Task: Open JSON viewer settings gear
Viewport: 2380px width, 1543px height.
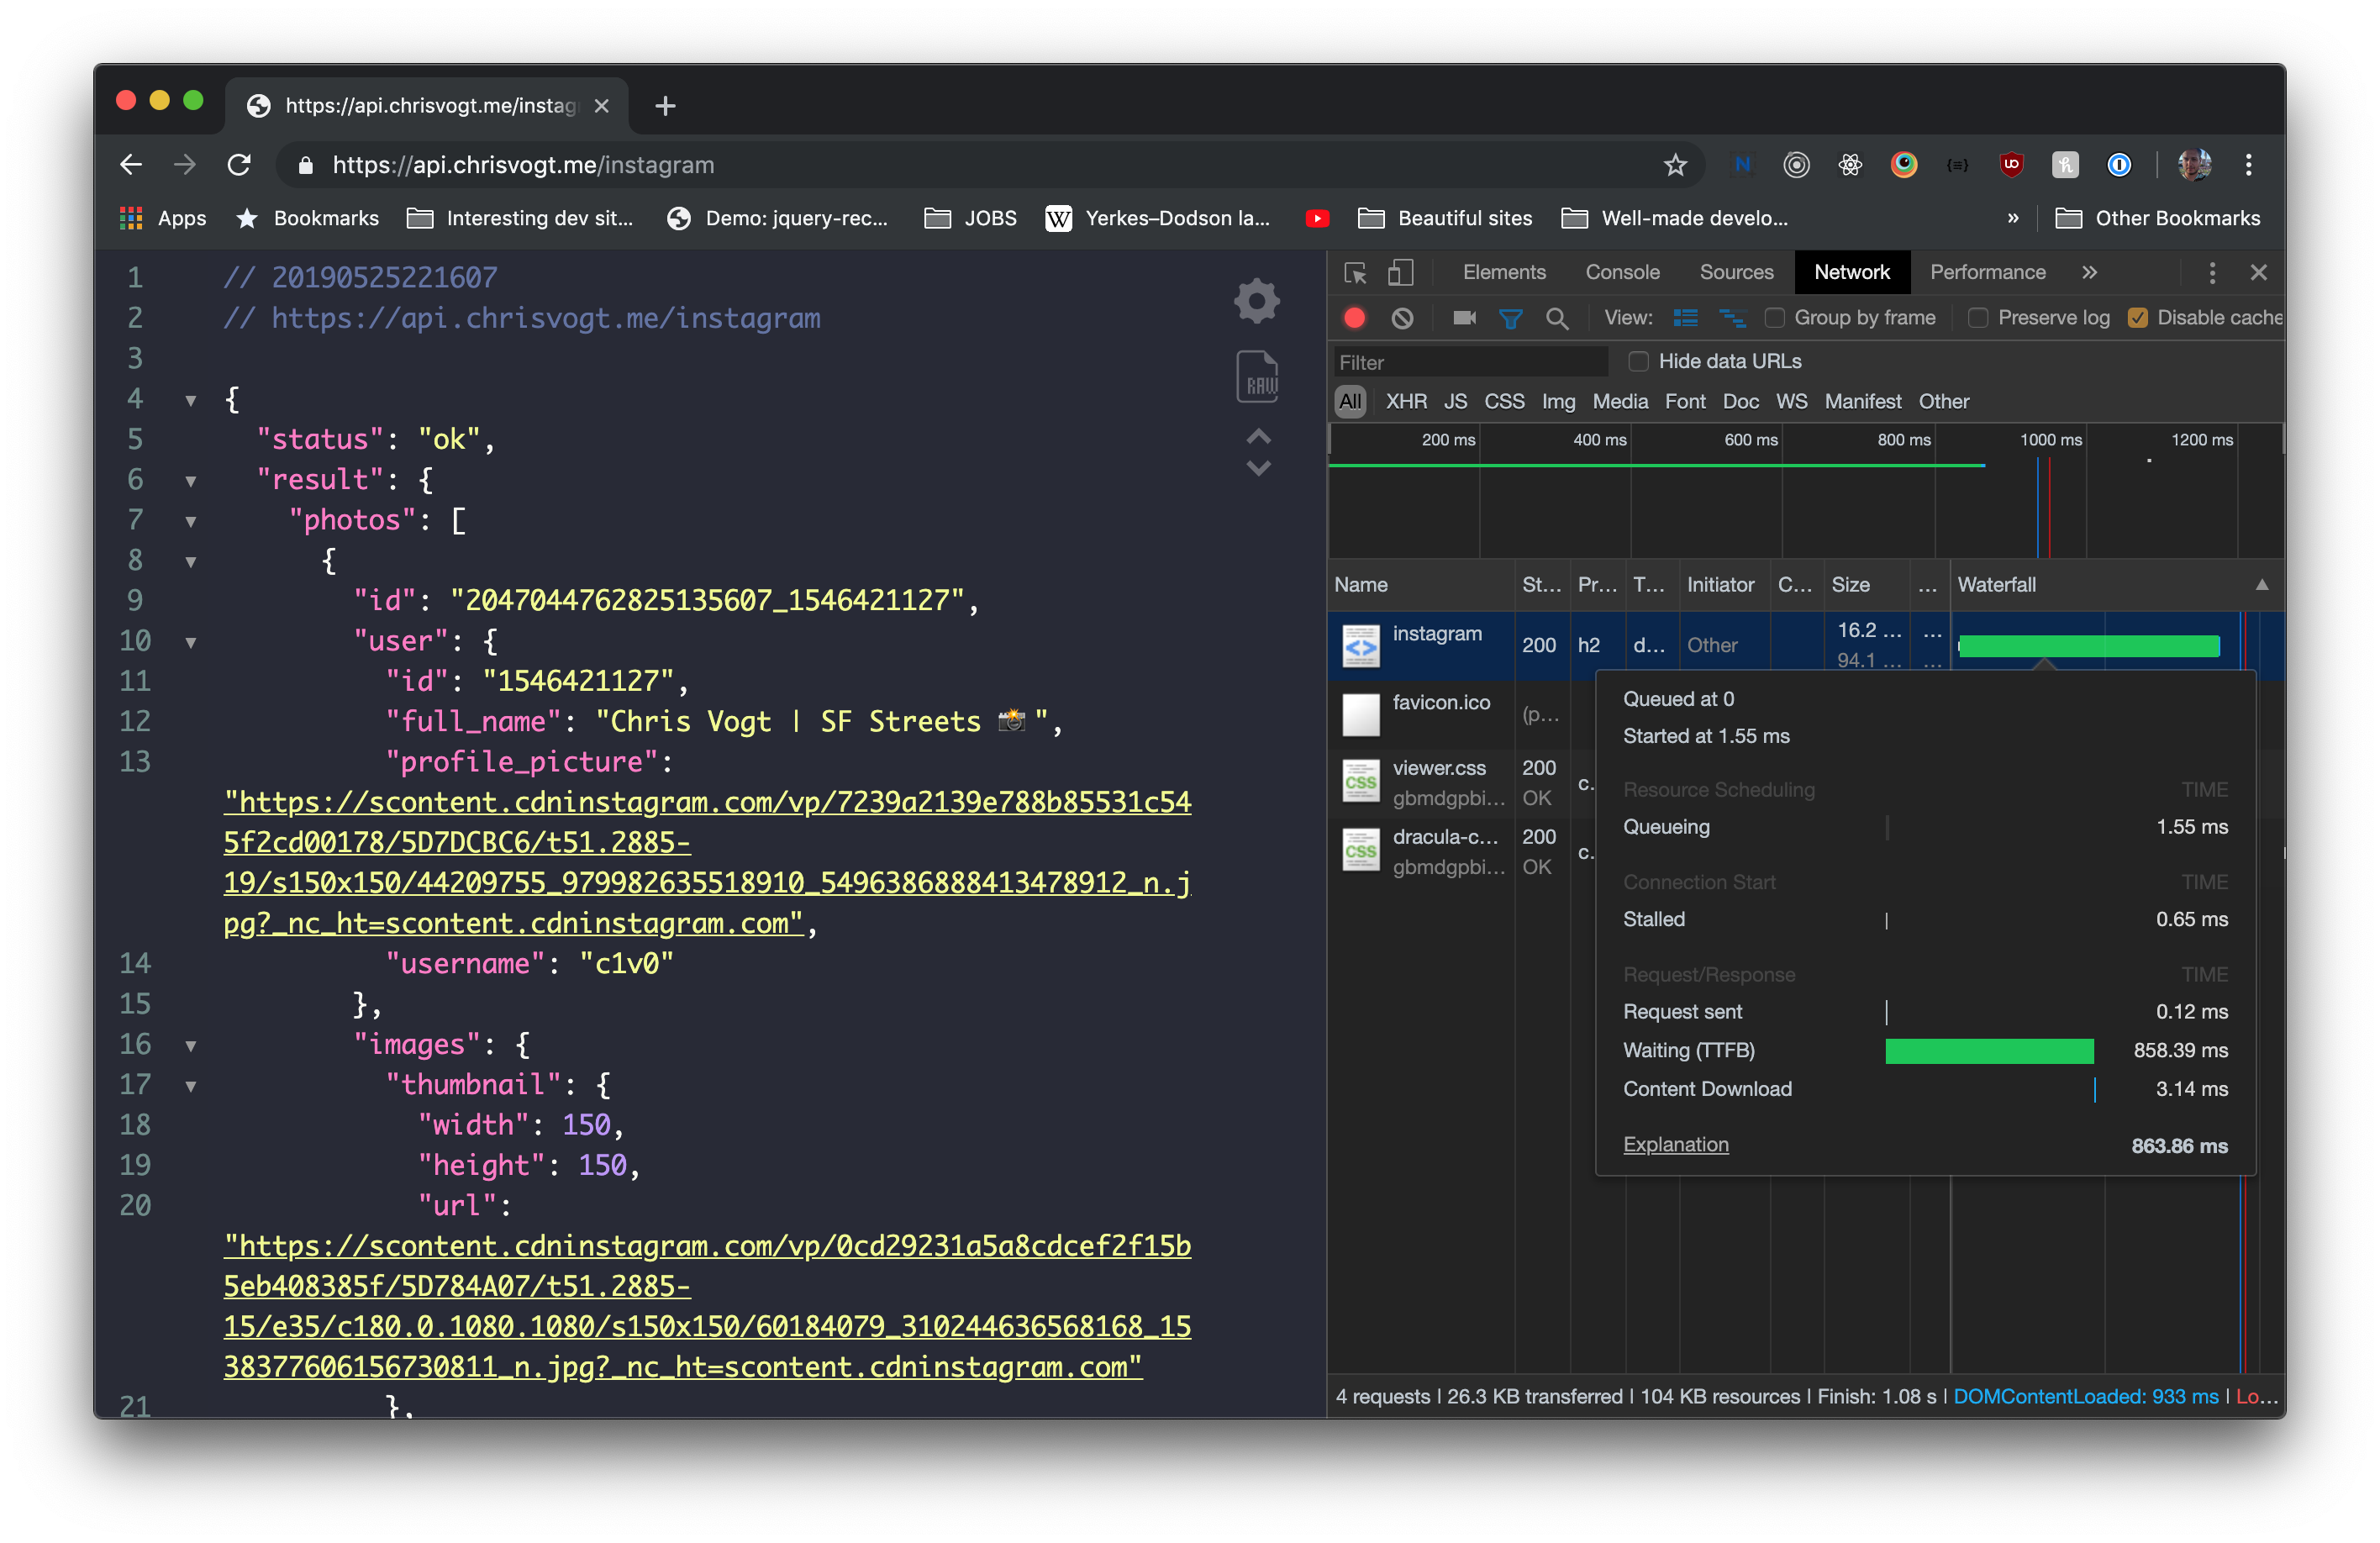Action: coord(1257,300)
